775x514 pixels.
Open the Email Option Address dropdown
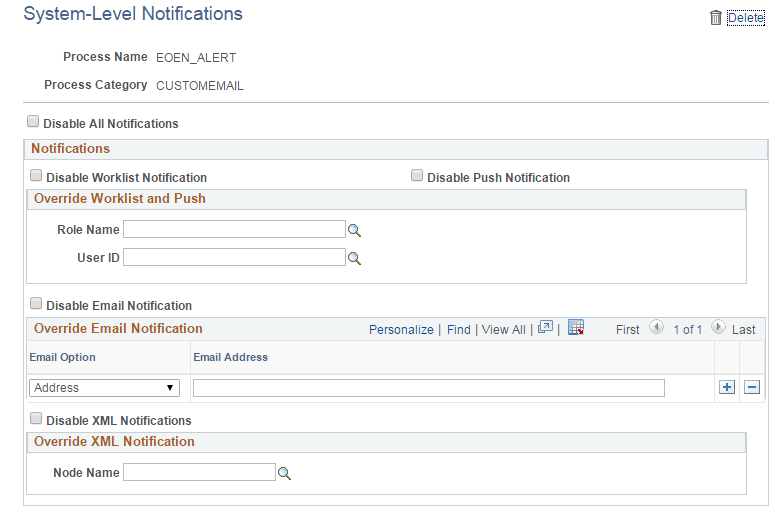tap(104, 388)
